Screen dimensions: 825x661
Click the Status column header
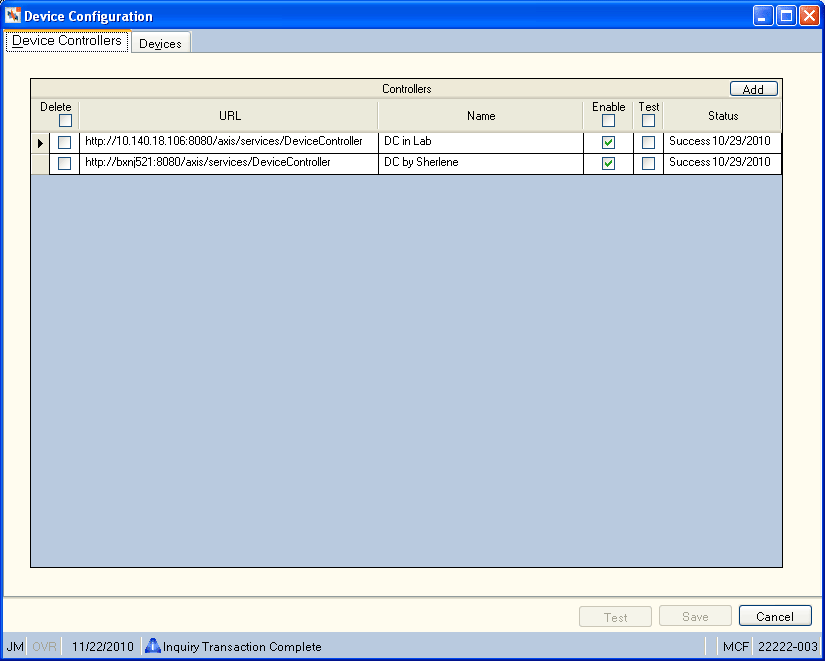point(722,115)
